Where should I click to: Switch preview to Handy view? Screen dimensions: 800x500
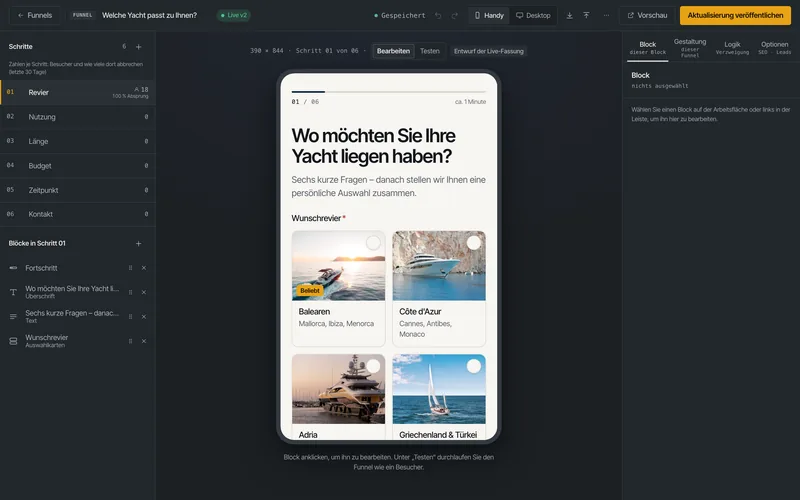click(489, 15)
